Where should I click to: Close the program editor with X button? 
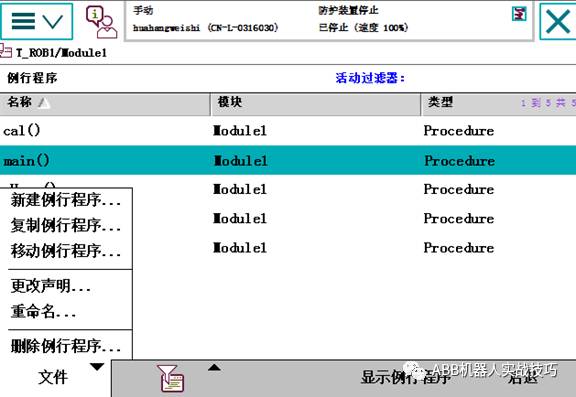558,22
